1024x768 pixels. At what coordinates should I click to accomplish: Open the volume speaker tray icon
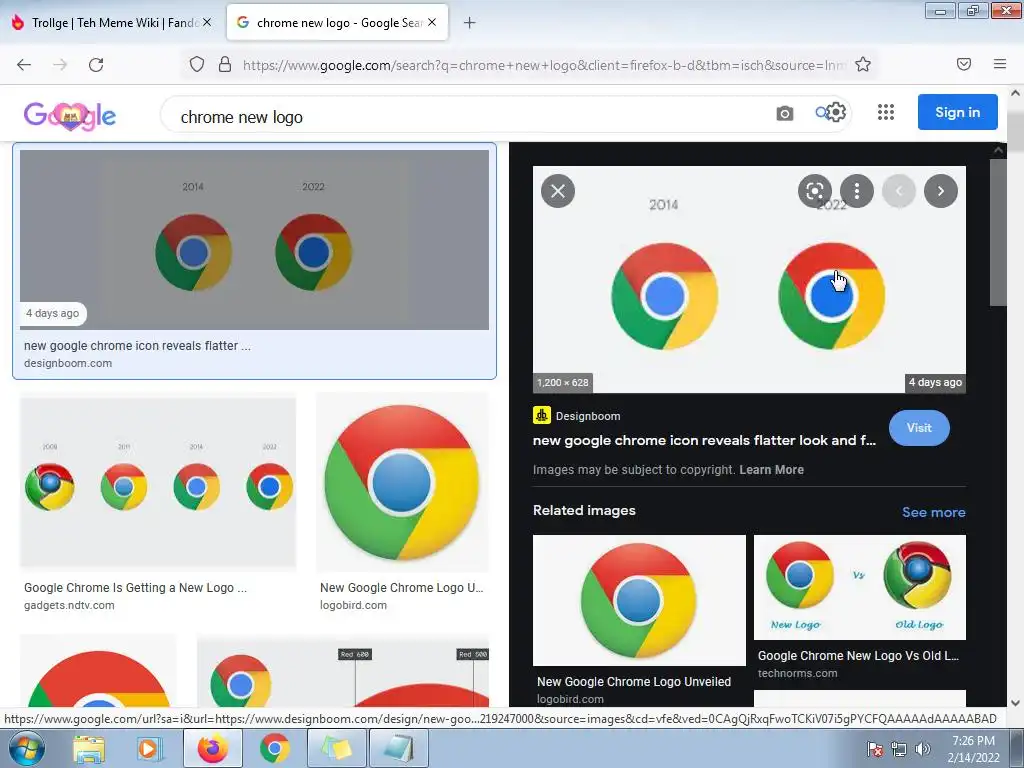coord(923,750)
